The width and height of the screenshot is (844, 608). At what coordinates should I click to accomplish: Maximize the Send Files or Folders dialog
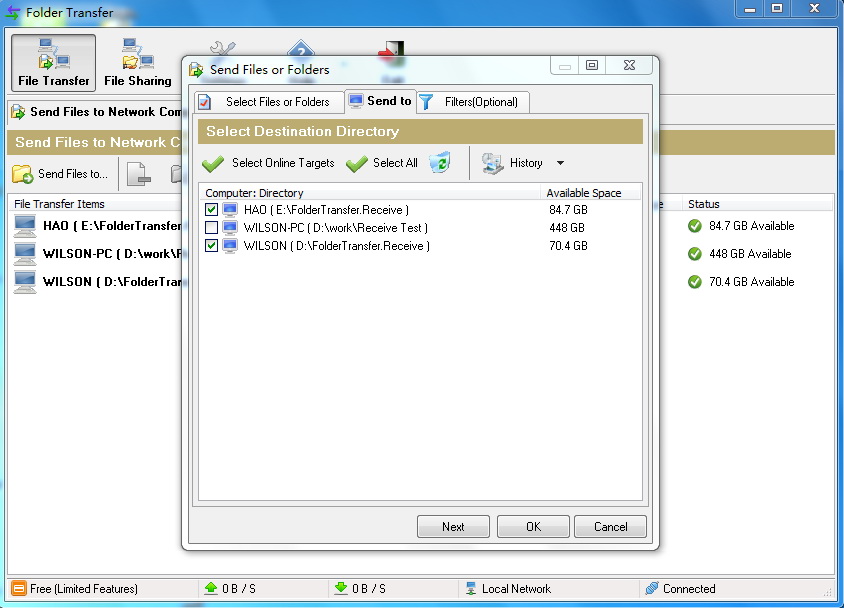click(592, 65)
